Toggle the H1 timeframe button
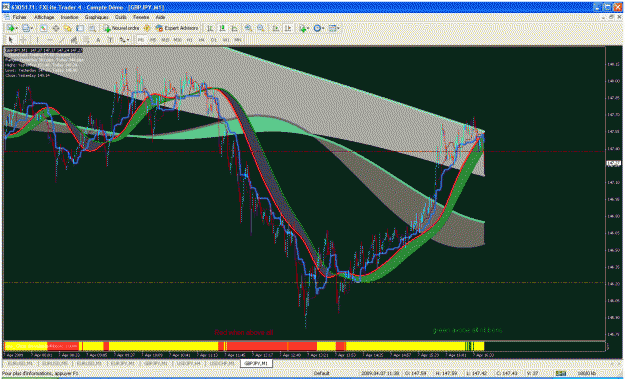Image resolution: width=625 pixels, height=379 pixels. pyautogui.click(x=189, y=39)
